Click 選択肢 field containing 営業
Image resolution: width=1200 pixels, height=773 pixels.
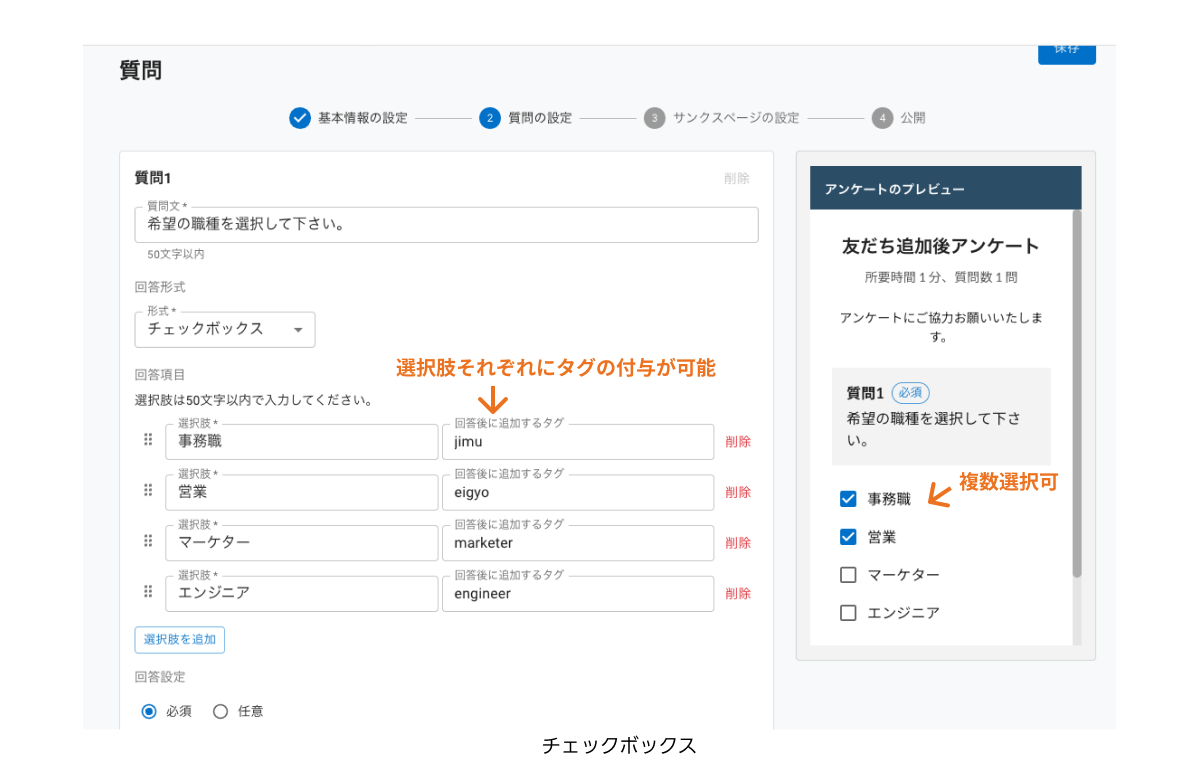[x=302, y=492]
